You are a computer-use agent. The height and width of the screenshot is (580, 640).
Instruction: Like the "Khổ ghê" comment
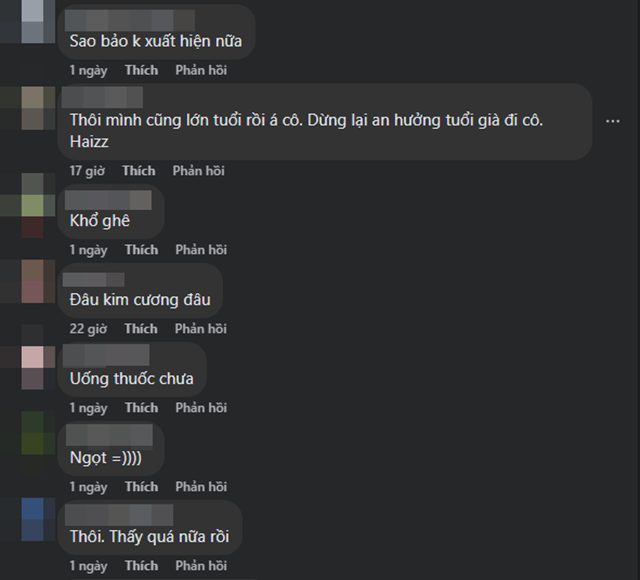coord(141,250)
